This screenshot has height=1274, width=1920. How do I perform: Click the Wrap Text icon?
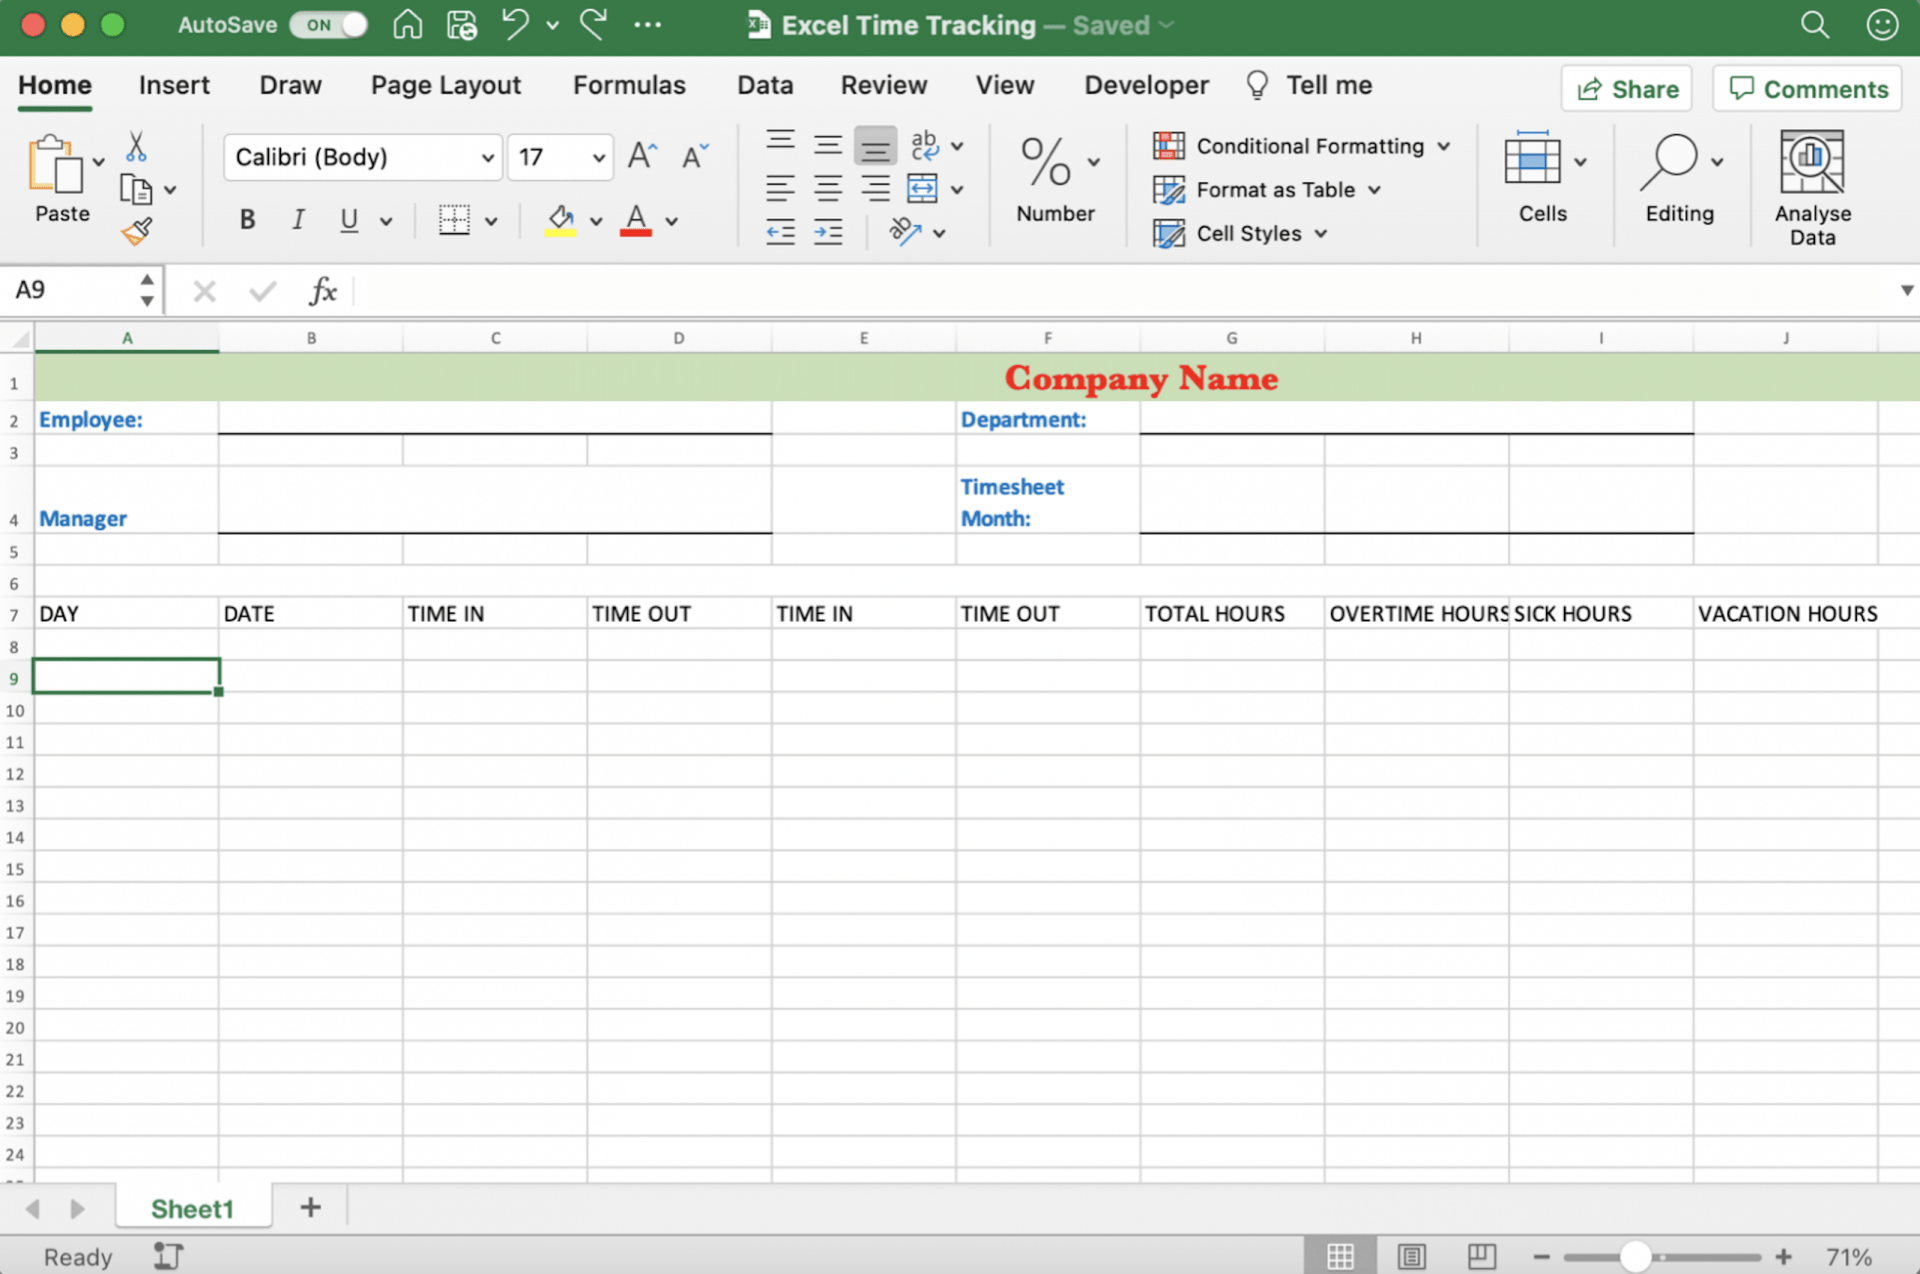click(x=925, y=145)
